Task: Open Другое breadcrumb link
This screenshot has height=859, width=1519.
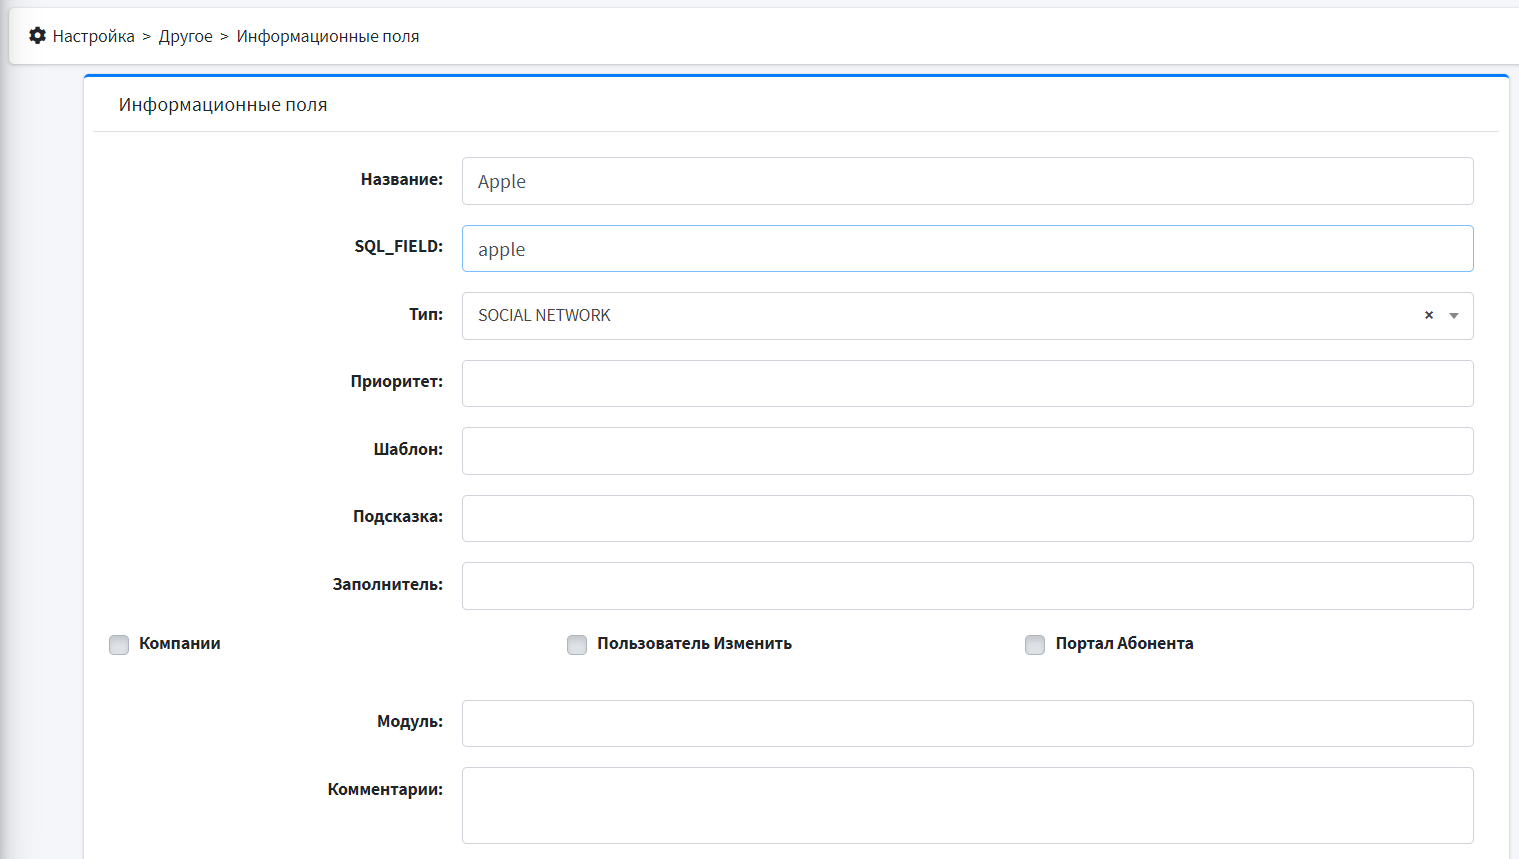Action: (185, 36)
